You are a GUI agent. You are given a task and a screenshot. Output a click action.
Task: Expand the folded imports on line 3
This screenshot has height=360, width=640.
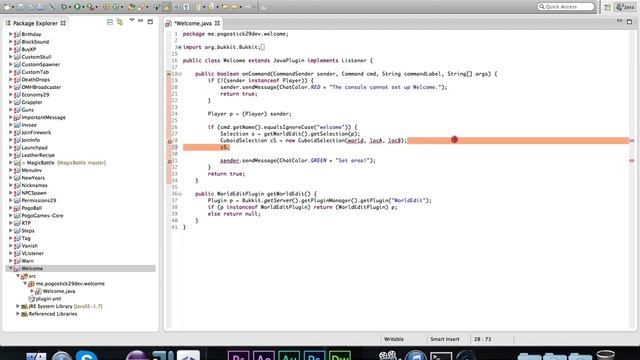click(x=180, y=47)
